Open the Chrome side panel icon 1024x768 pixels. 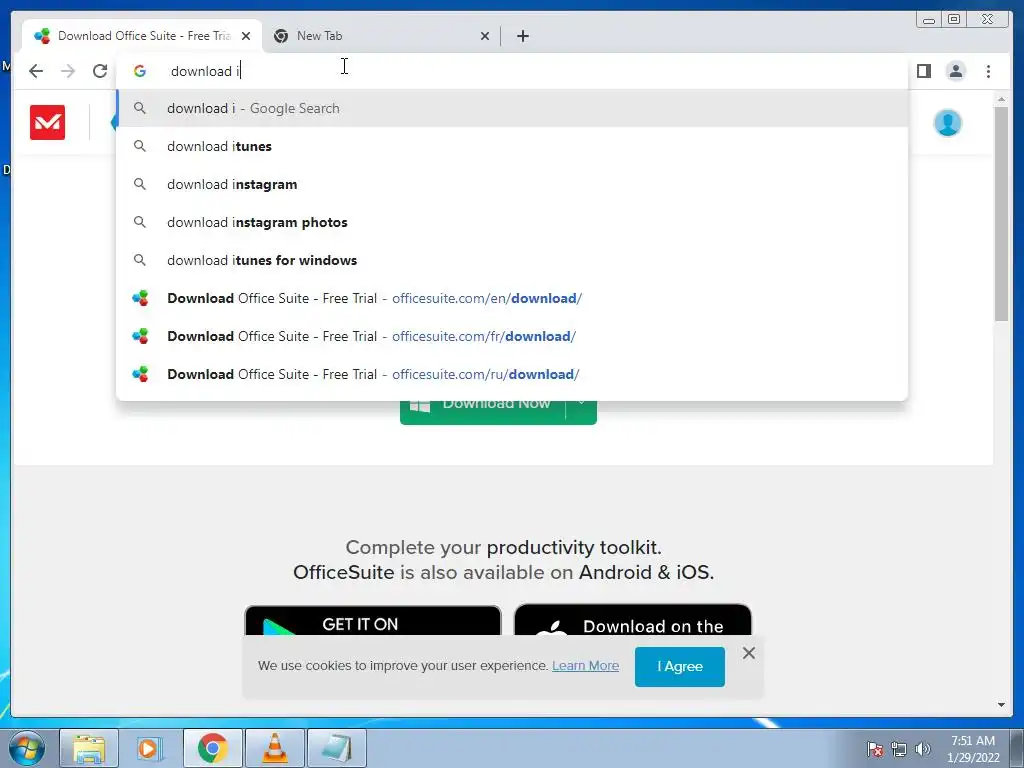(923, 71)
